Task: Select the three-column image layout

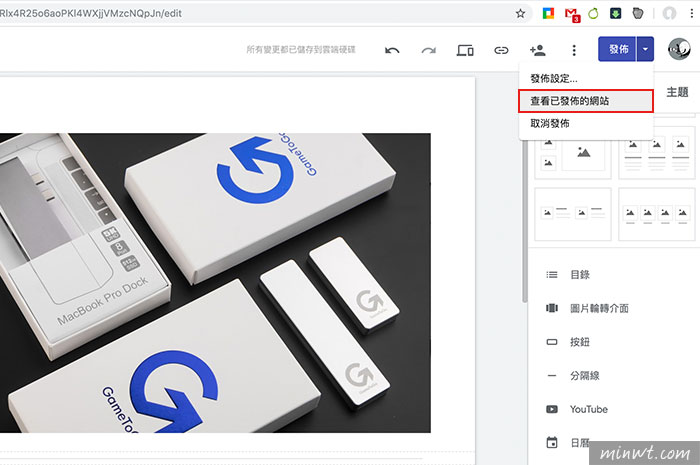Action: click(x=657, y=155)
